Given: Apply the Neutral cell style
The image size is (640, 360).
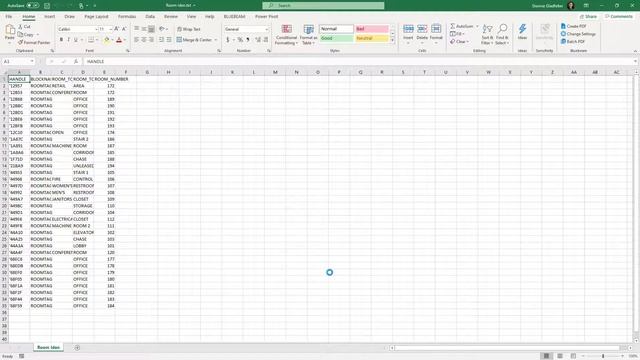Looking at the screenshot, I should (x=372, y=38).
